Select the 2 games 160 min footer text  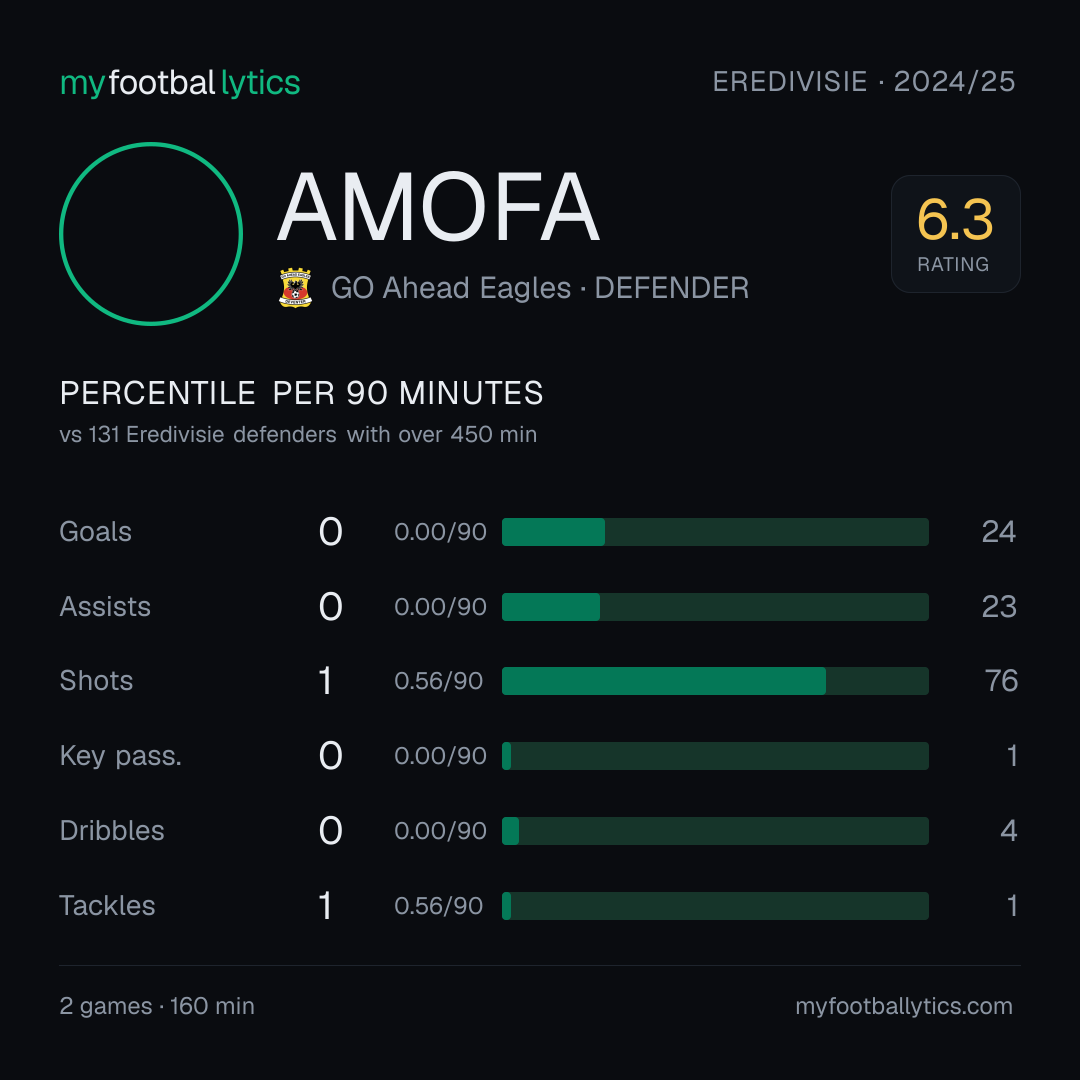pyautogui.click(x=157, y=1006)
